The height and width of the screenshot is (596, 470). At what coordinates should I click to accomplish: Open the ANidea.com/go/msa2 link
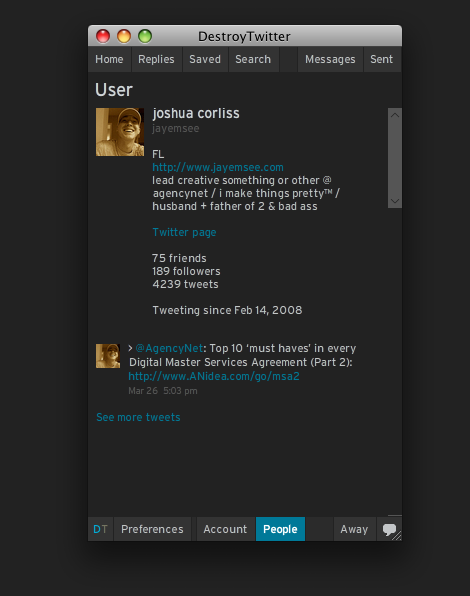point(214,376)
